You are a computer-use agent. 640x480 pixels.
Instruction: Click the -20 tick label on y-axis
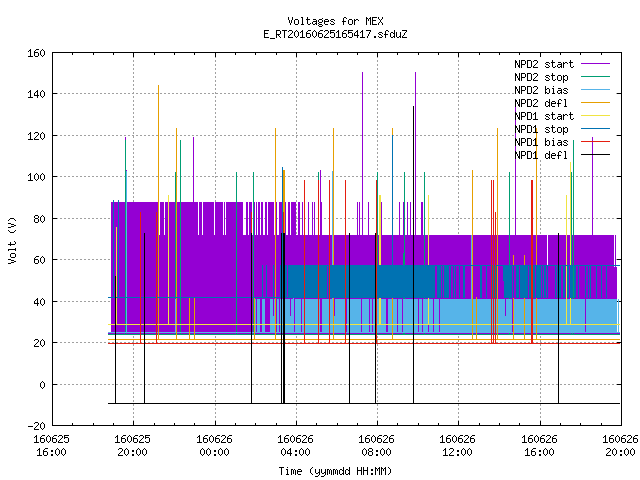tap(36, 426)
